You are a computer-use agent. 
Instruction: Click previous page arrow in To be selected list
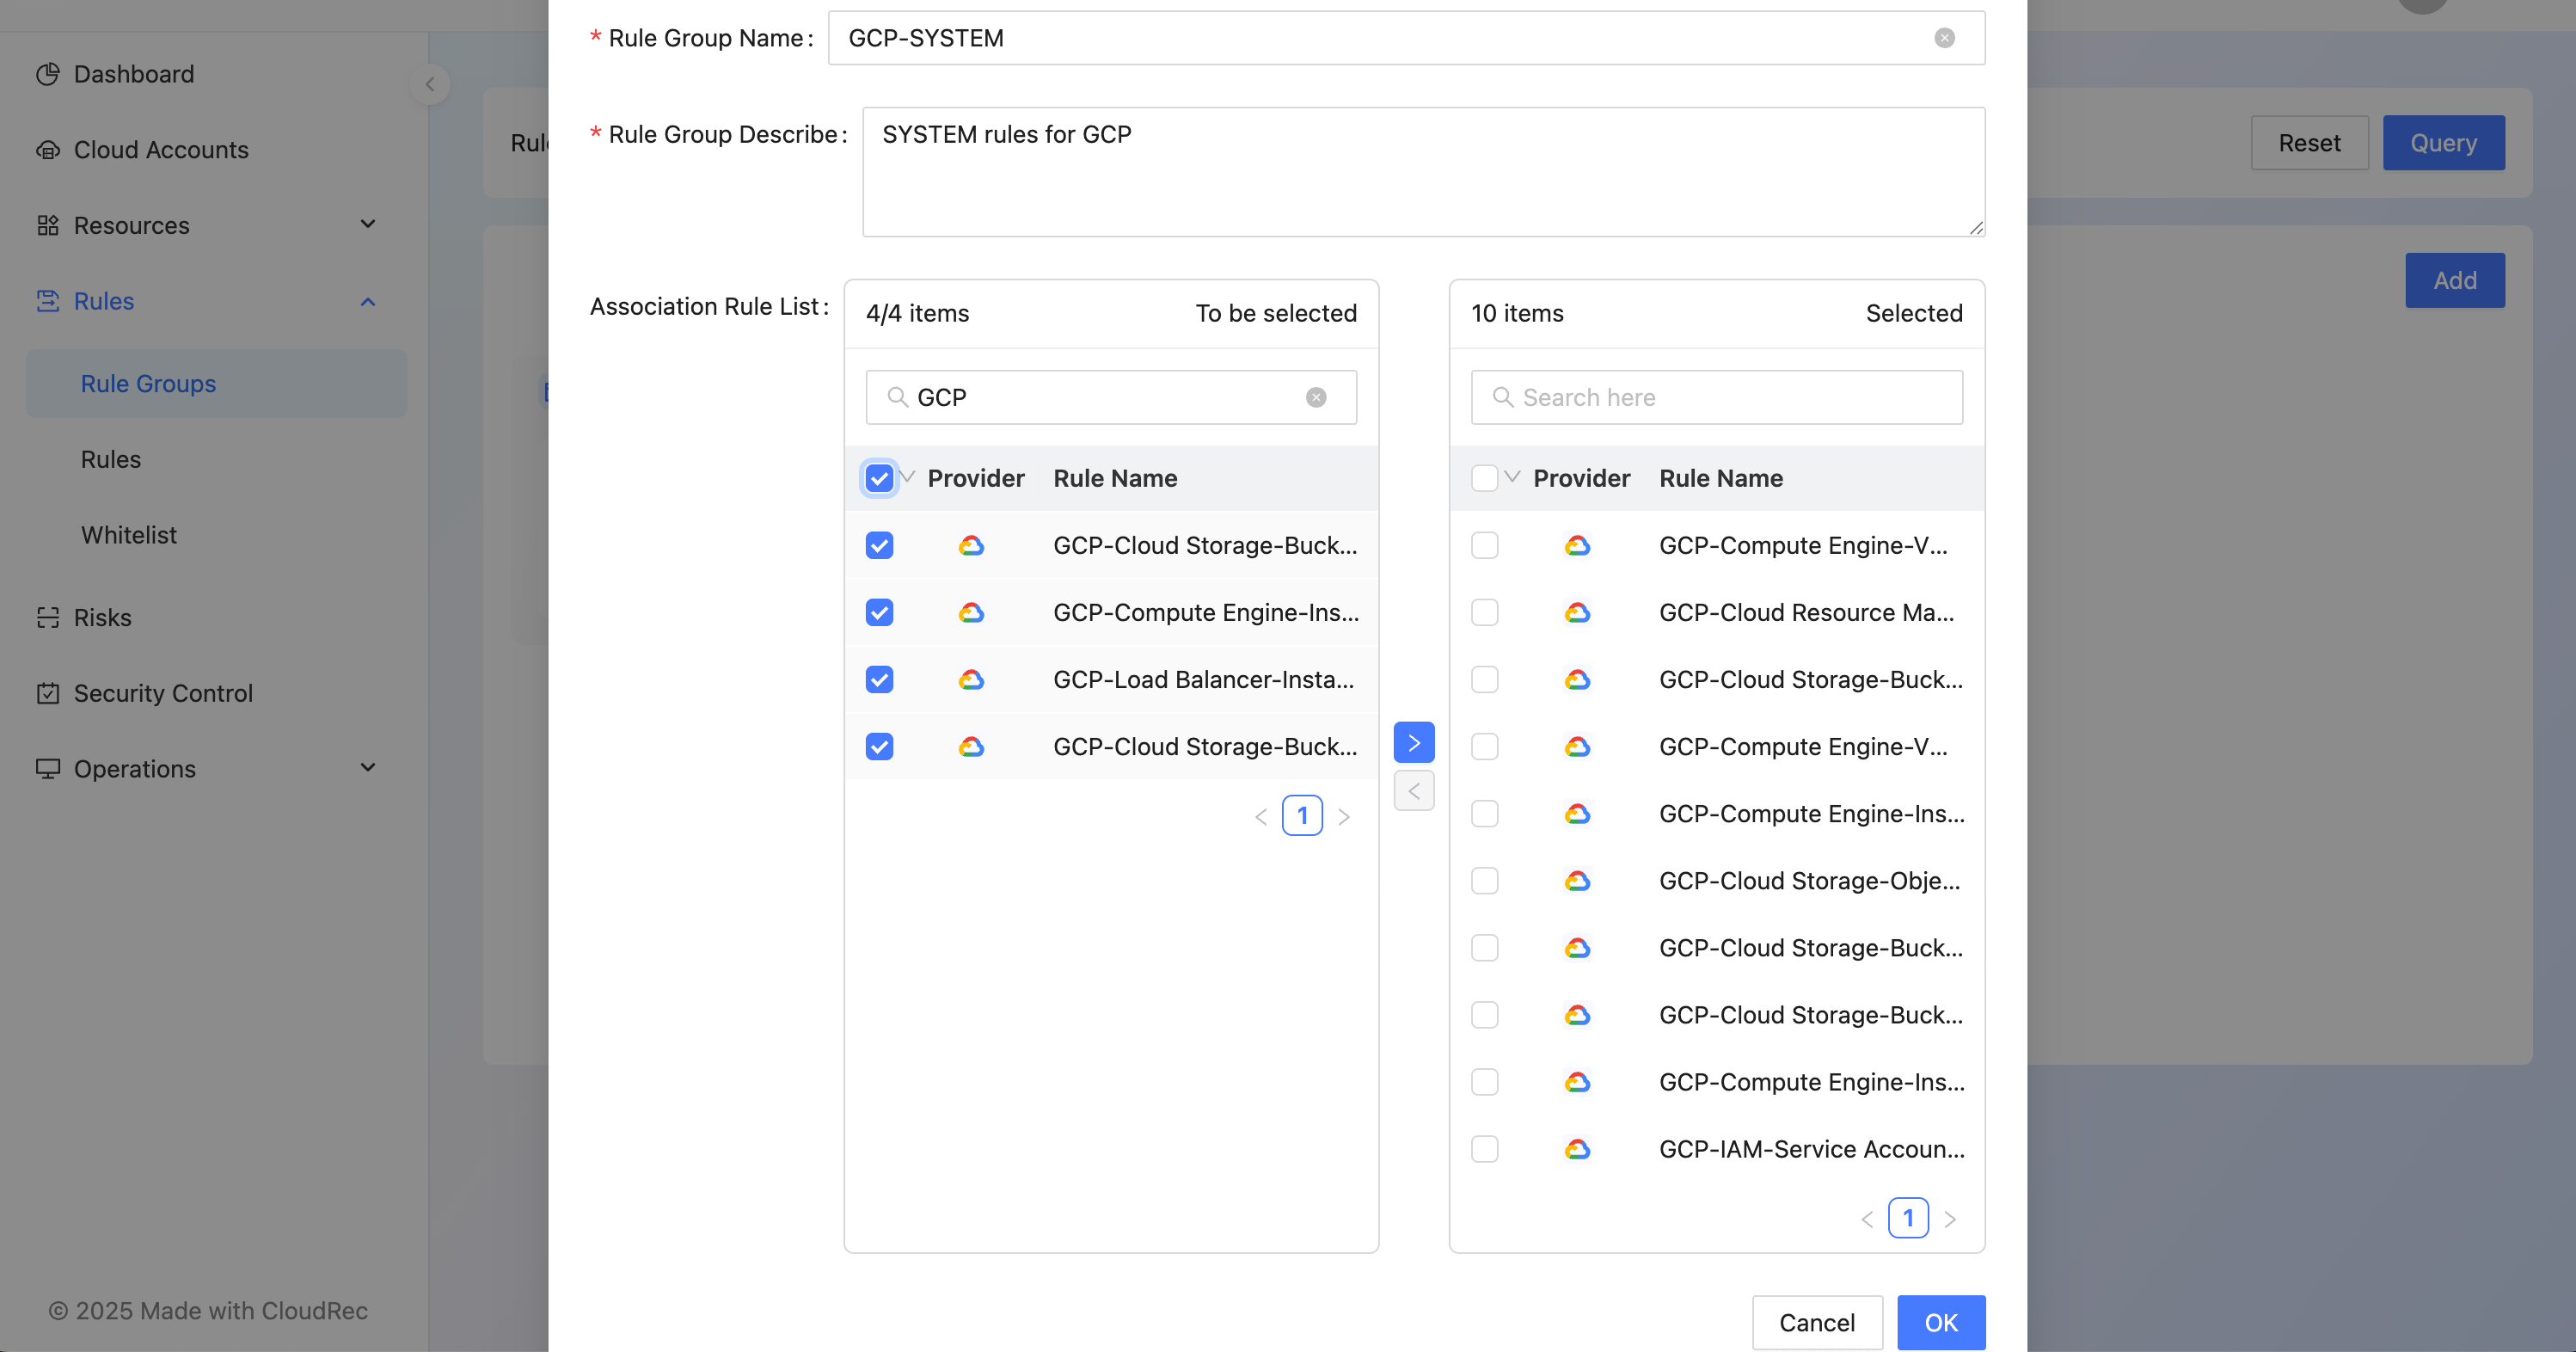(x=1261, y=816)
